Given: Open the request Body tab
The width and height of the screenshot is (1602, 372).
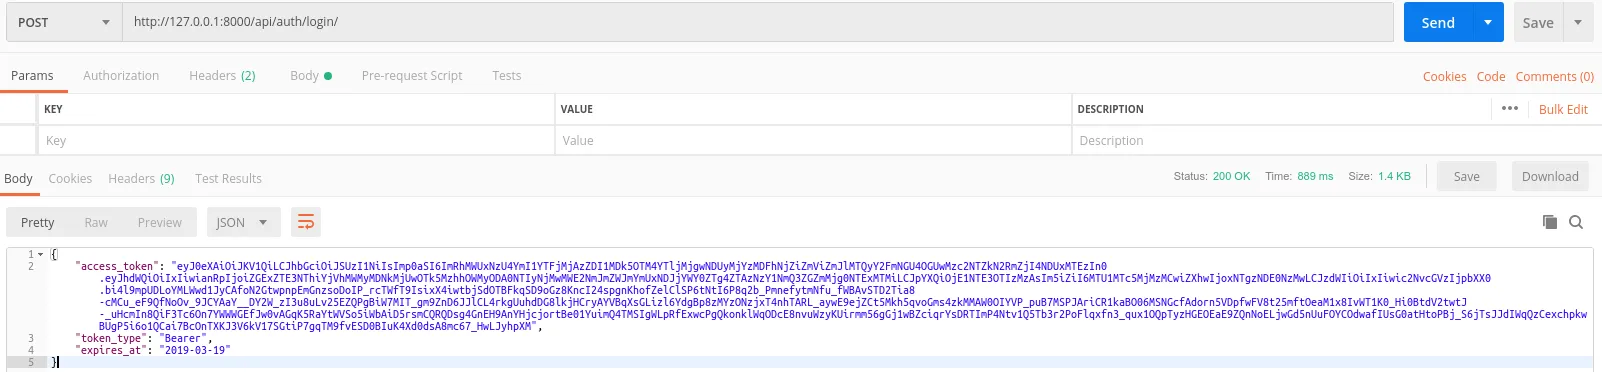Looking at the screenshot, I should point(311,75).
